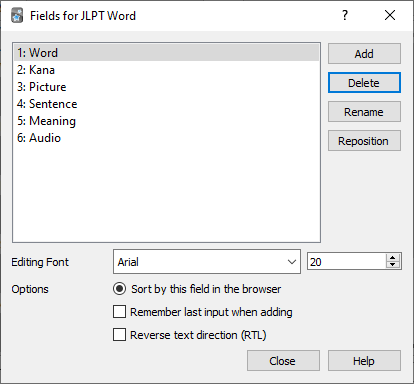Select the Sentence field
Viewport: 414px width, 384px height.
tap(166, 104)
